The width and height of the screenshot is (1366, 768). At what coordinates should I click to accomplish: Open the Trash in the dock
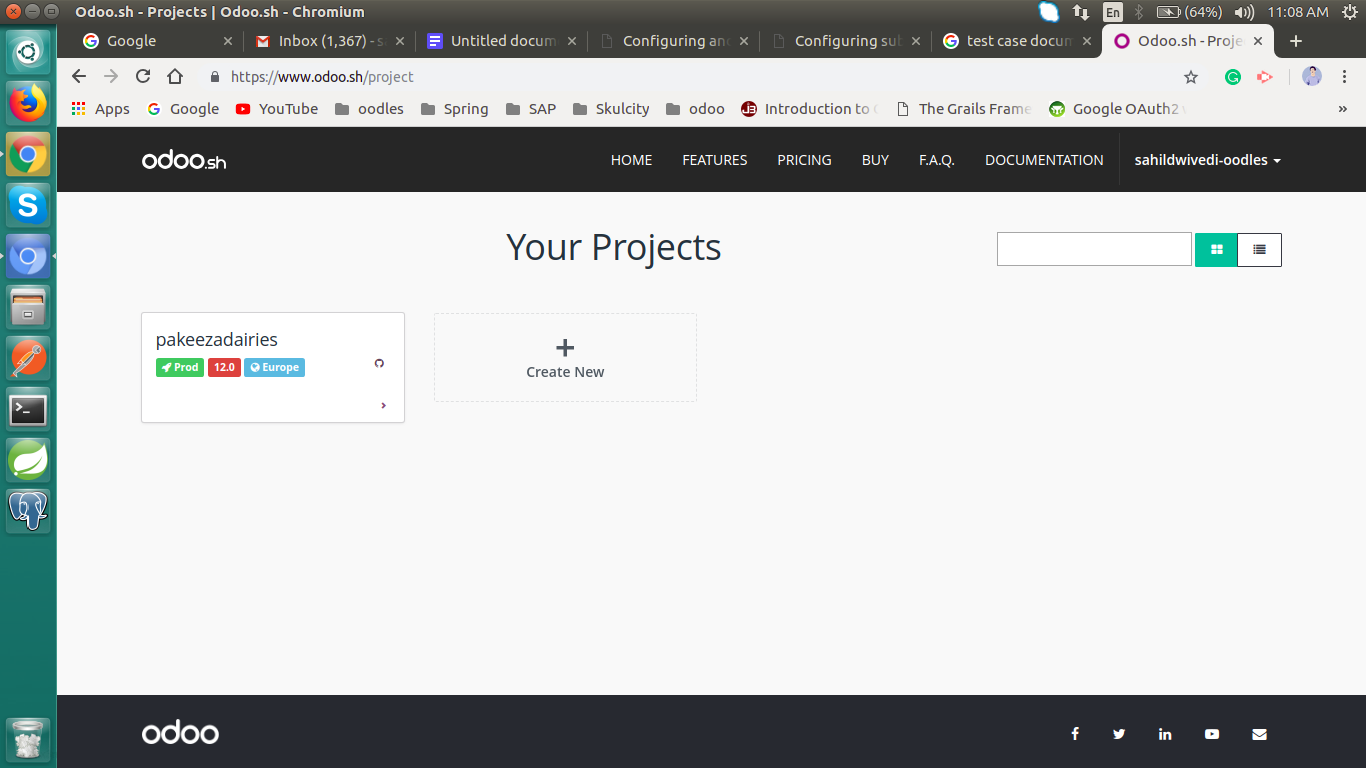tap(28, 740)
